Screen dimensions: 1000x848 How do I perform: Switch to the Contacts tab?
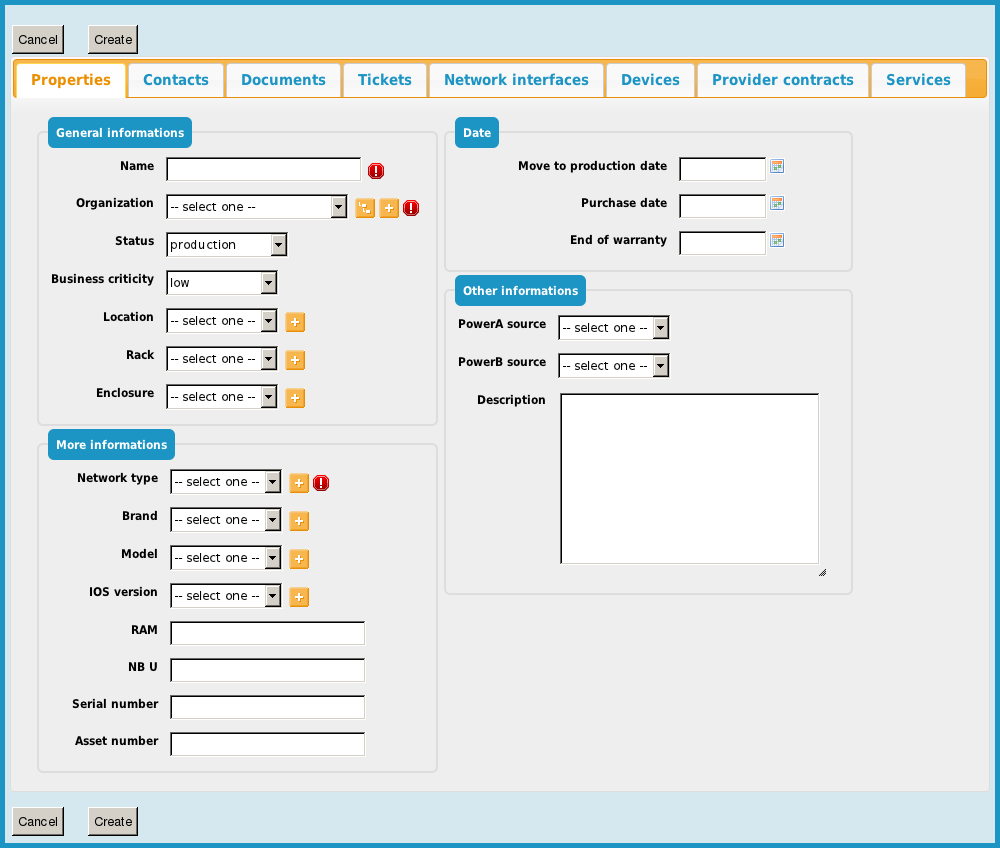click(176, 80)
